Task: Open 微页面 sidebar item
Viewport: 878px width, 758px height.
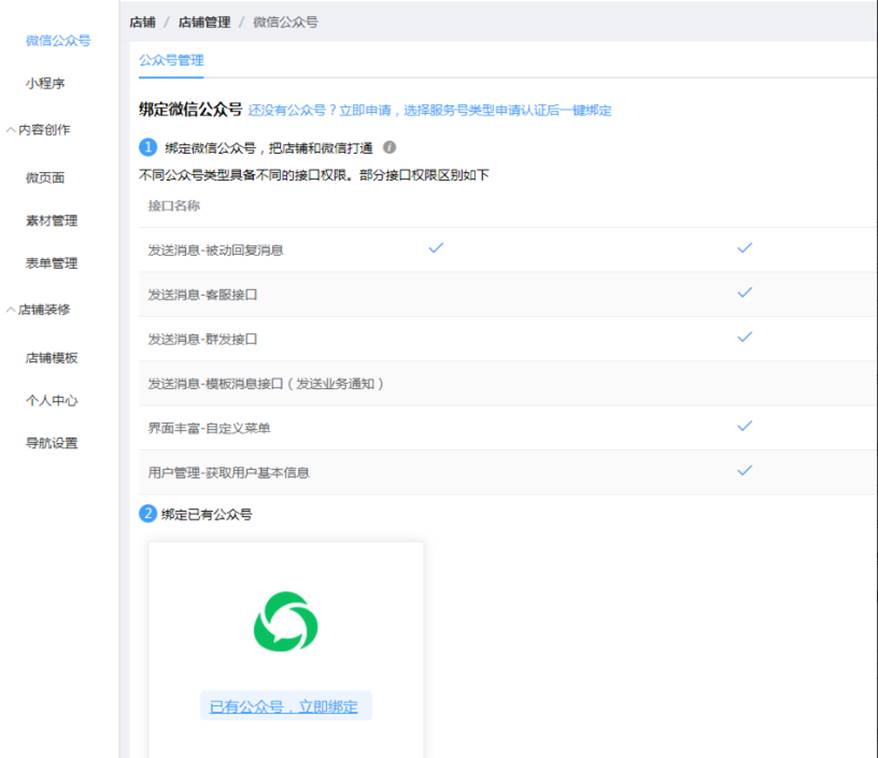Action: tap(45, 178)
